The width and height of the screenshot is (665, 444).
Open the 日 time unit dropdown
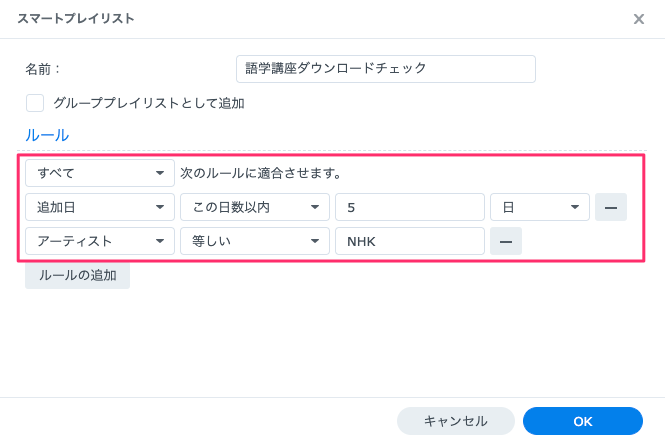[x=540, y=207]
